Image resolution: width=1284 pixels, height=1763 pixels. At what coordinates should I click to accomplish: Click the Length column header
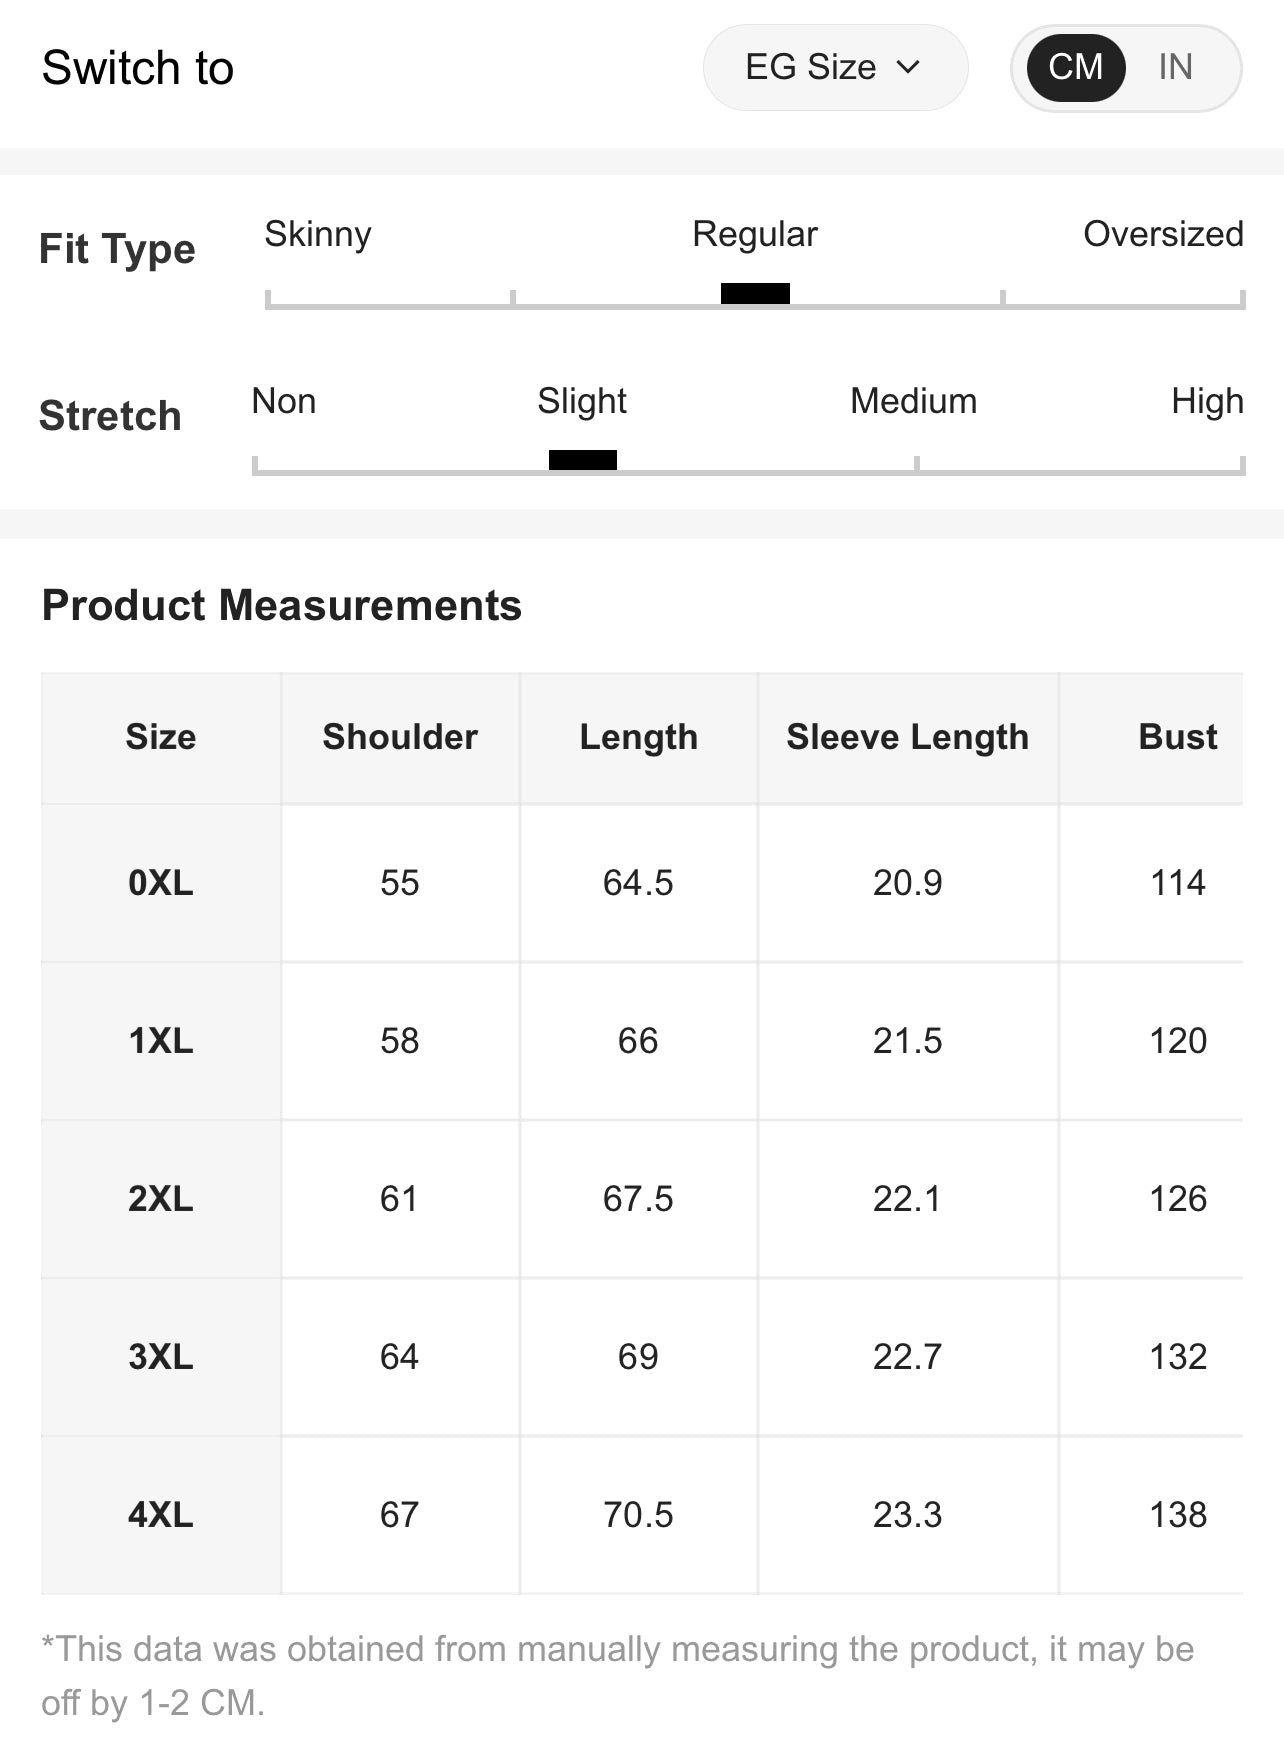638,737
